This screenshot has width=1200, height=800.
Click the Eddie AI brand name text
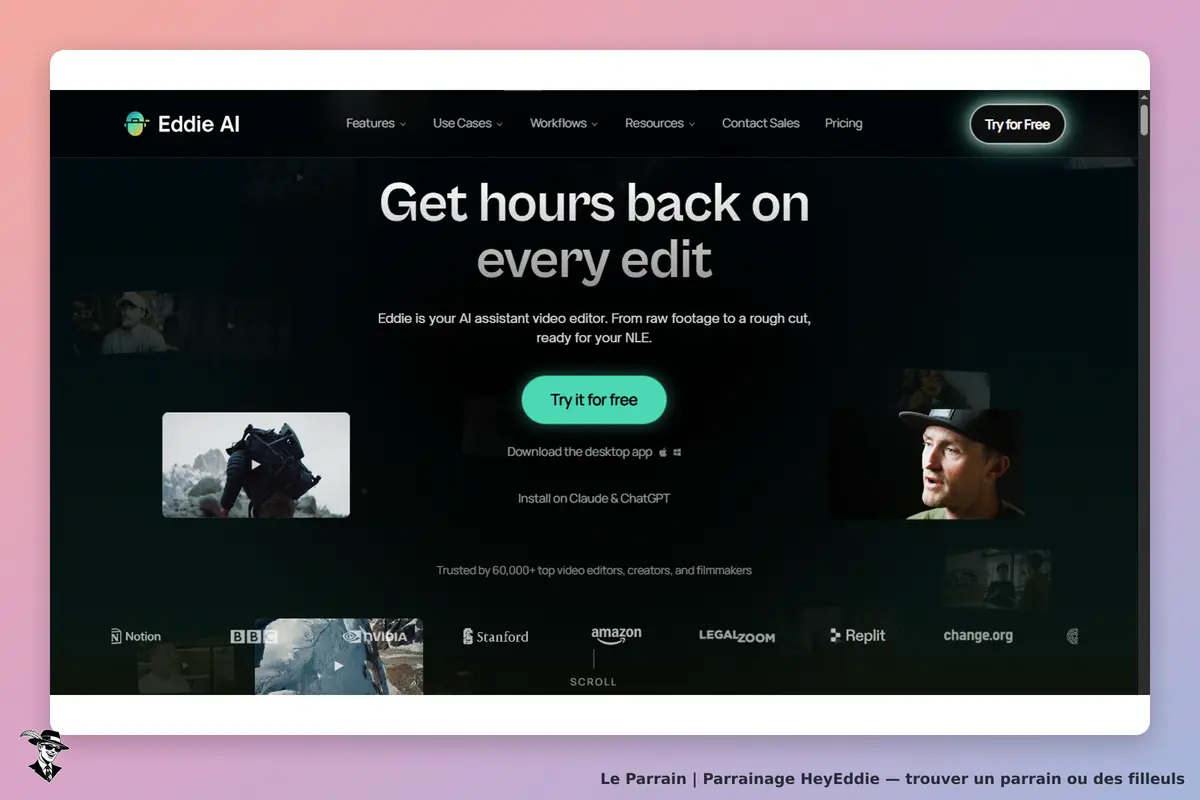click(199, 124)
